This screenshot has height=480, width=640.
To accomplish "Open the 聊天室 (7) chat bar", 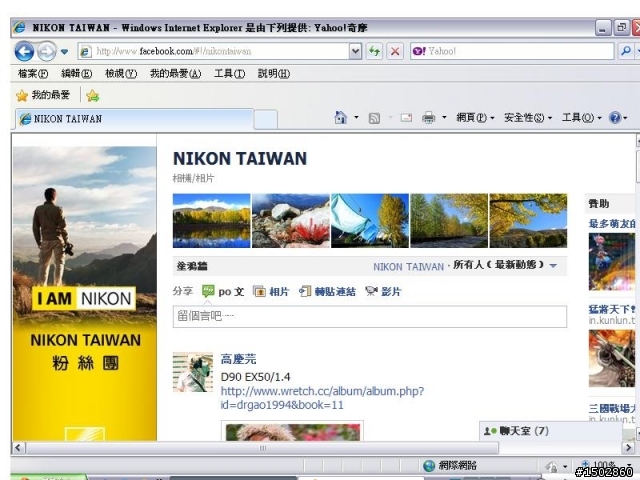I will 551,431.
